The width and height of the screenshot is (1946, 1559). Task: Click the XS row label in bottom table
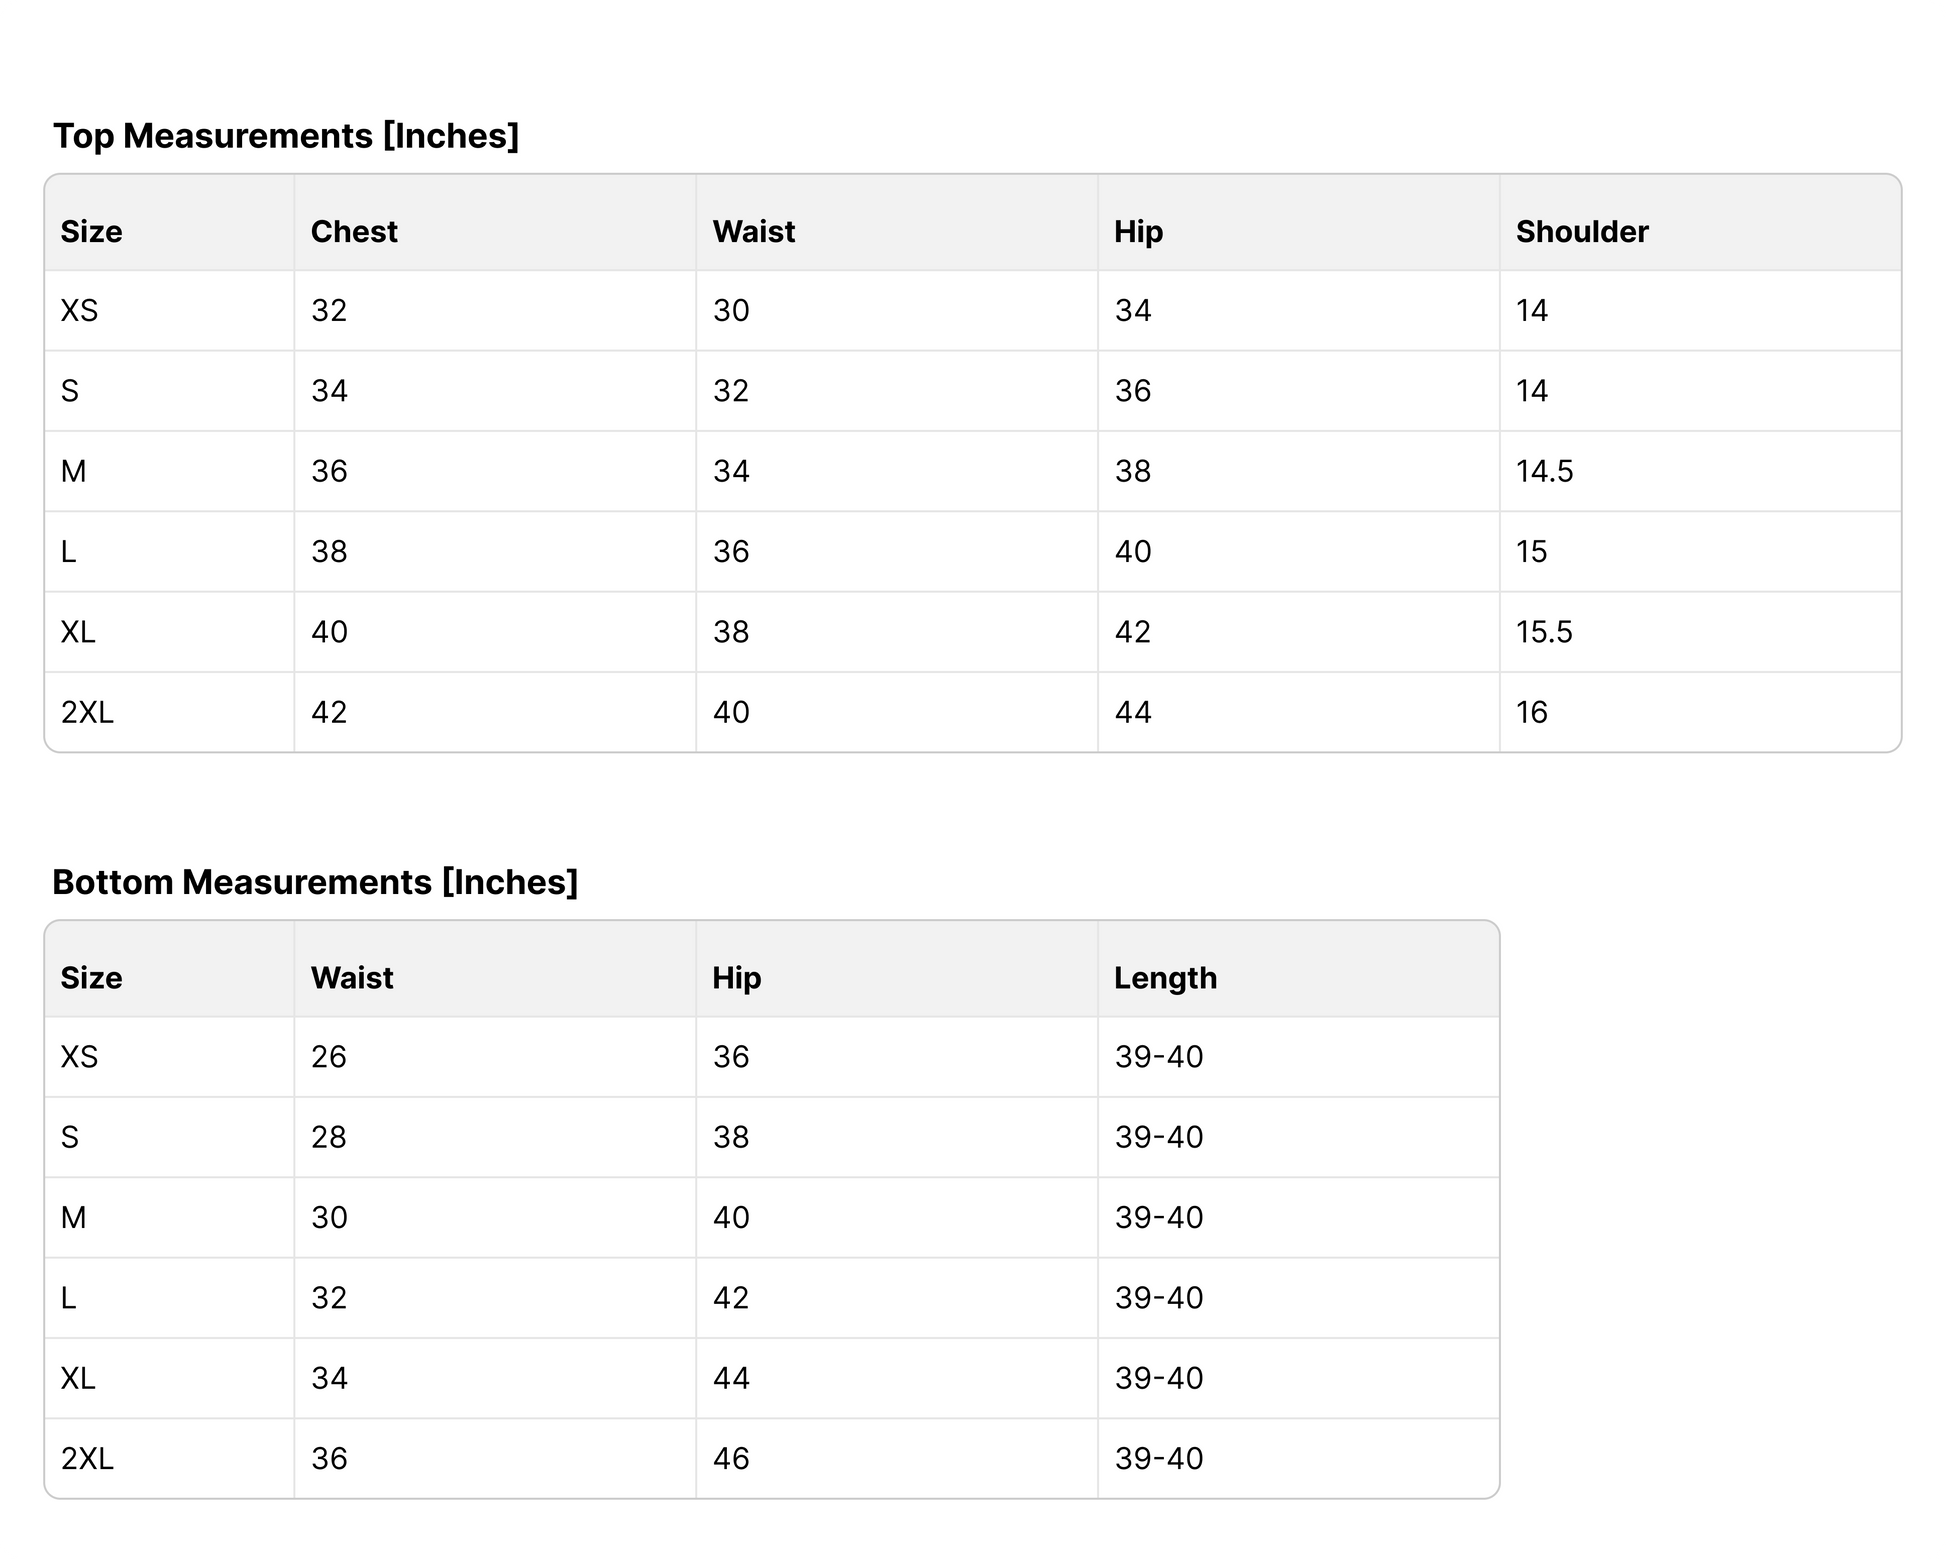tap(79, 1057)
